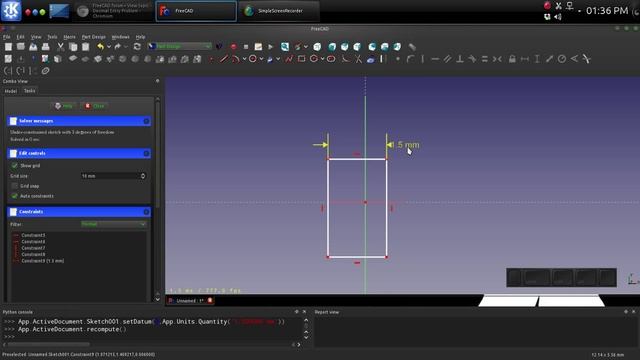Select the trim edge (scissors) tool
Viewport: 640px width, 360px height.
coord(358,59)
